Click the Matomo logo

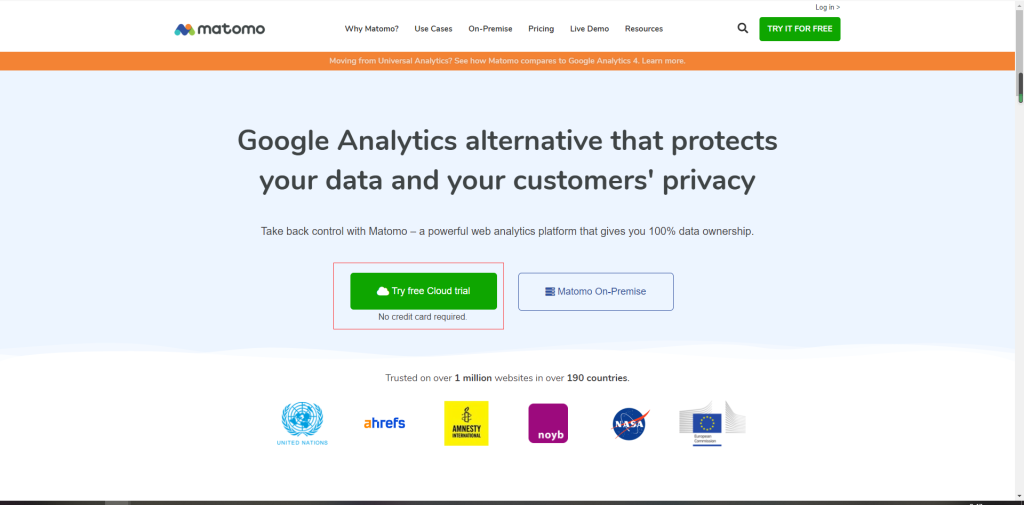click(x=219, y=29)
